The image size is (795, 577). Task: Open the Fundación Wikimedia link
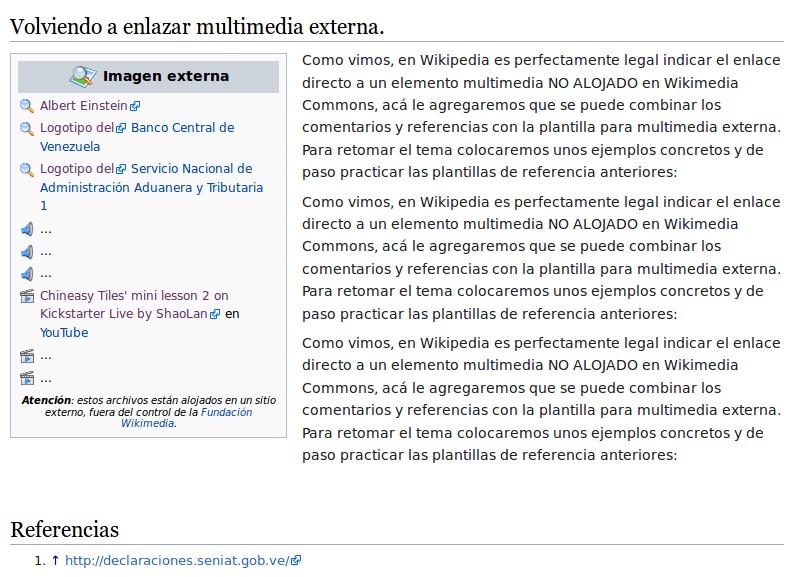(x=226, y=412)
